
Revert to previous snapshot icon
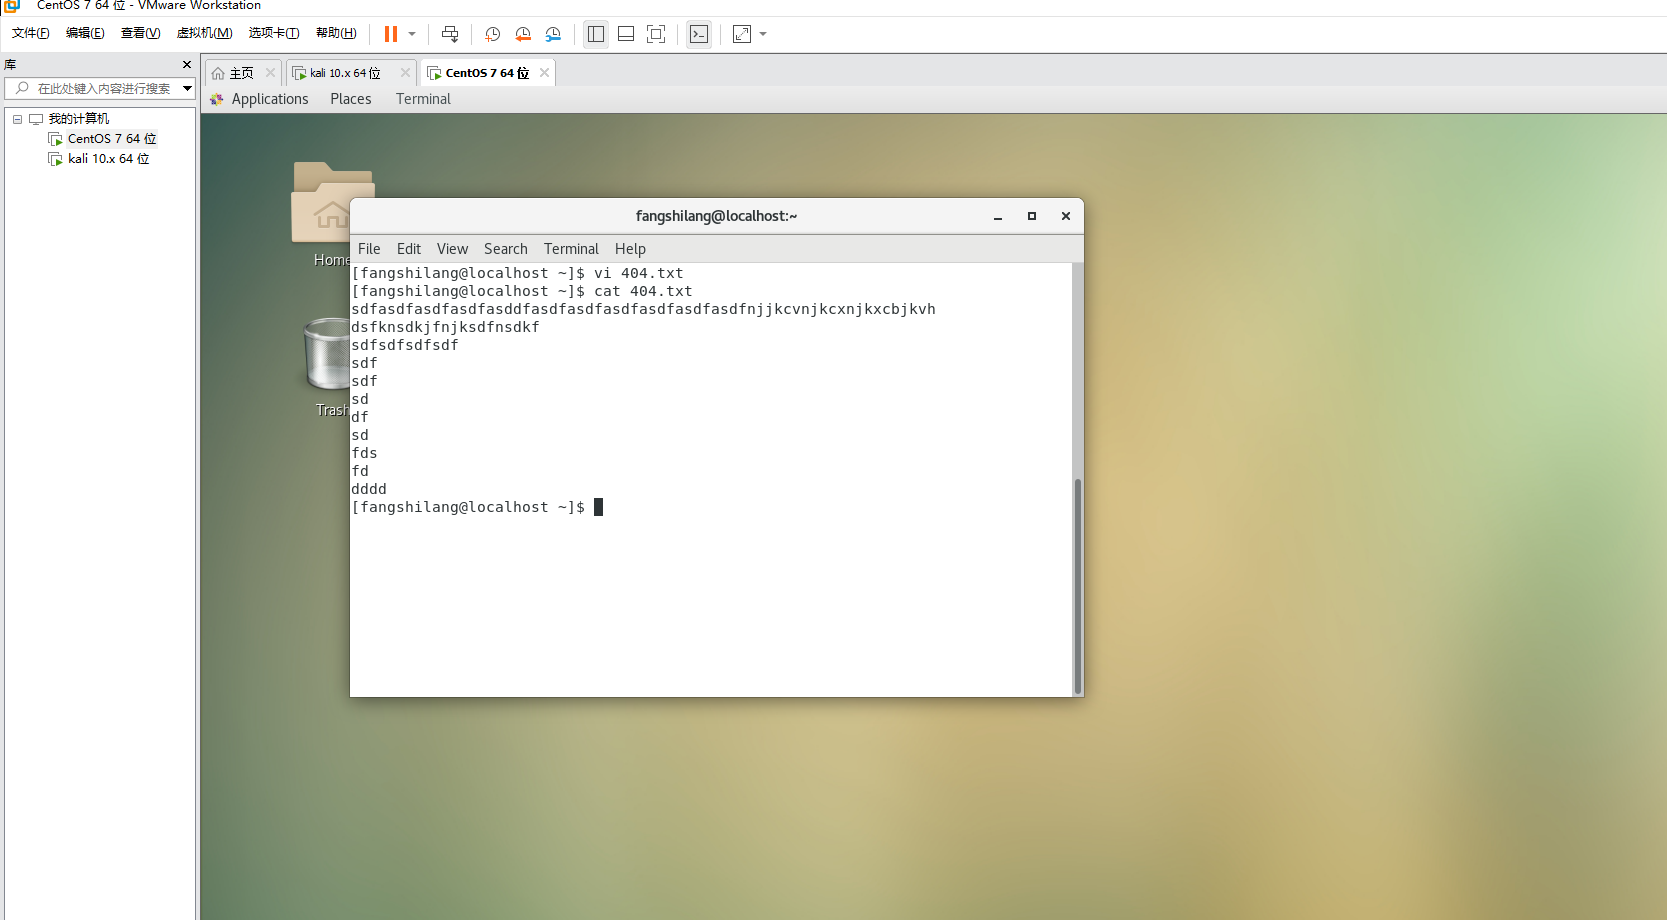(x=523, y=34)
